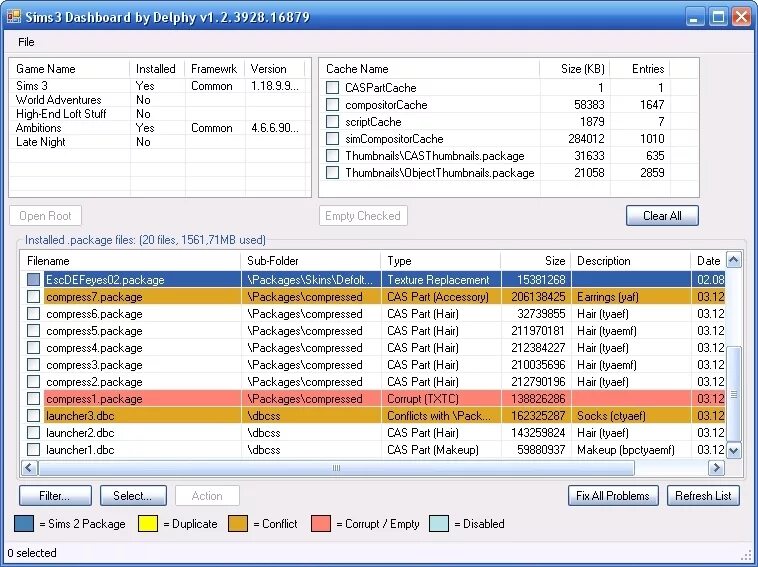
Task: Click the vertical scrollbar thumb
Action: (733, 394)
